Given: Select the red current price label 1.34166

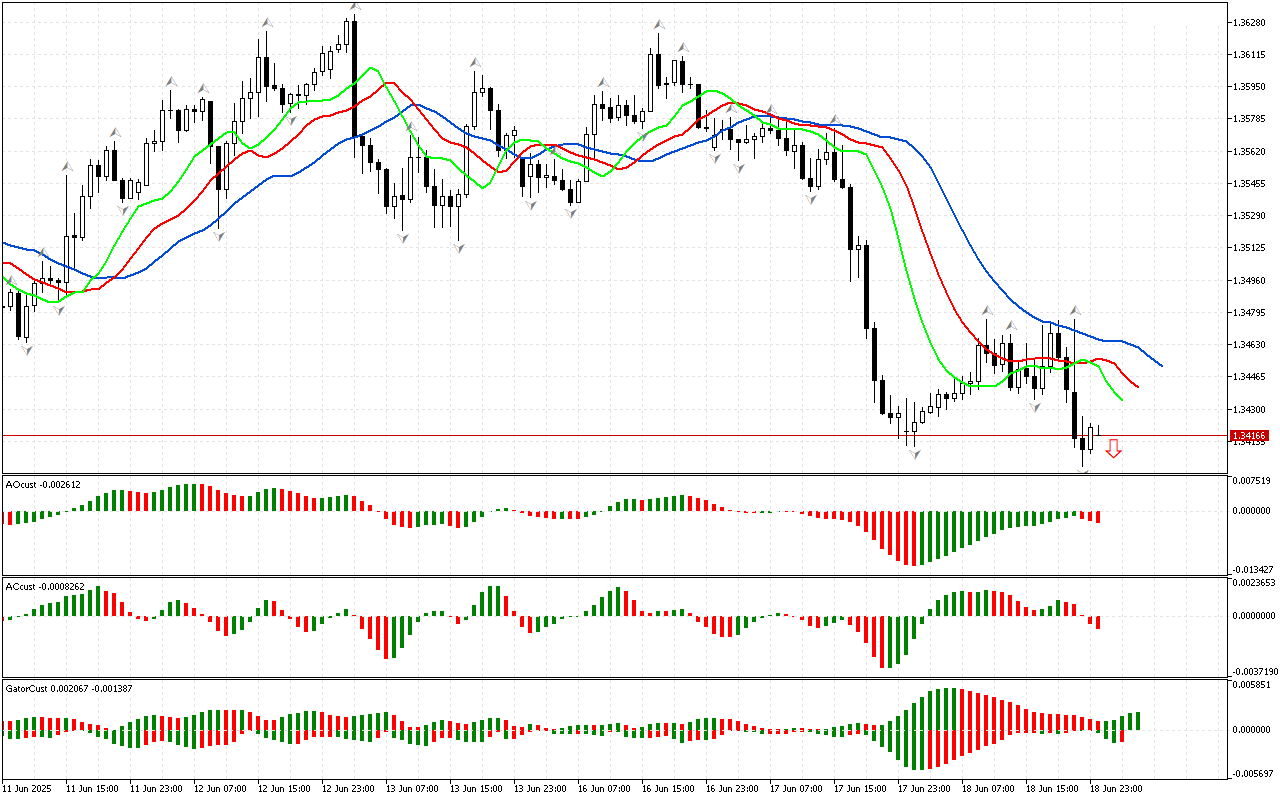Looking at the screenshot, I should click(1249, 436).
